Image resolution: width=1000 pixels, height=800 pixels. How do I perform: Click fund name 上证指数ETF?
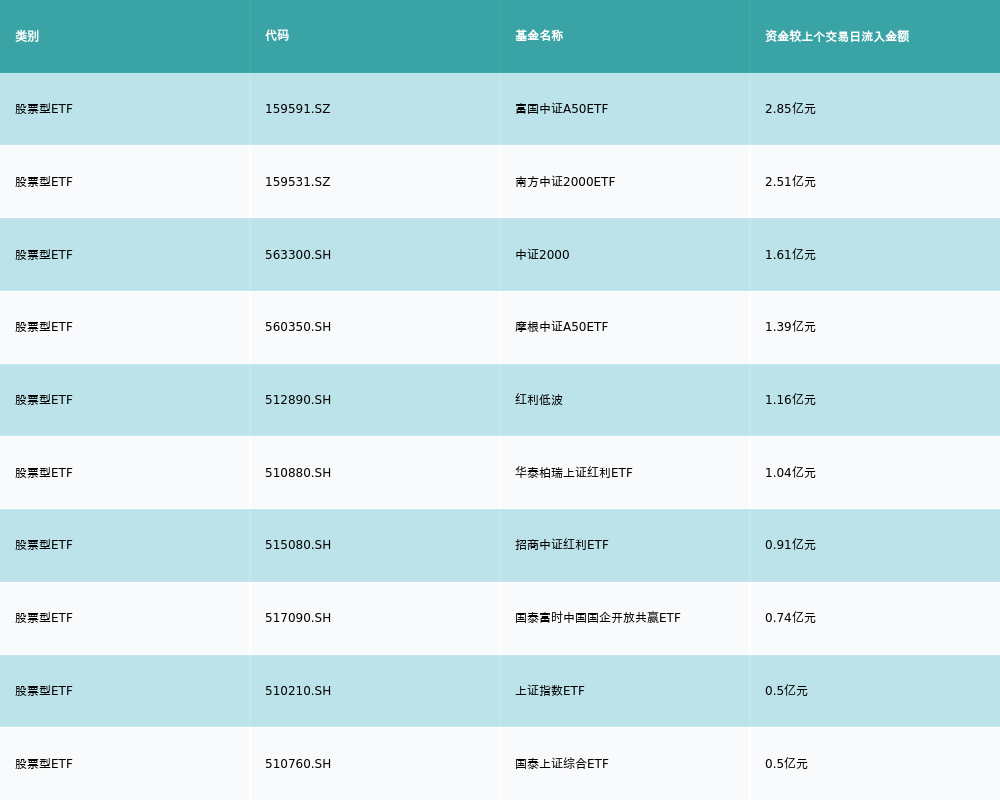pos(550,691)
